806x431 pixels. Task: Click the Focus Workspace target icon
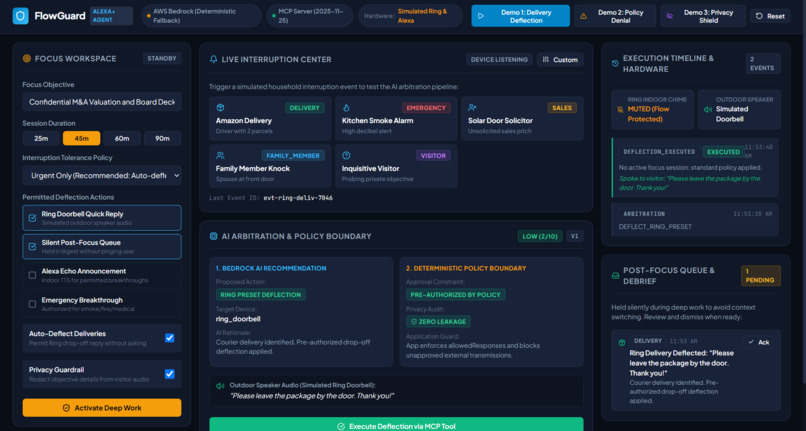coord(27,59)
